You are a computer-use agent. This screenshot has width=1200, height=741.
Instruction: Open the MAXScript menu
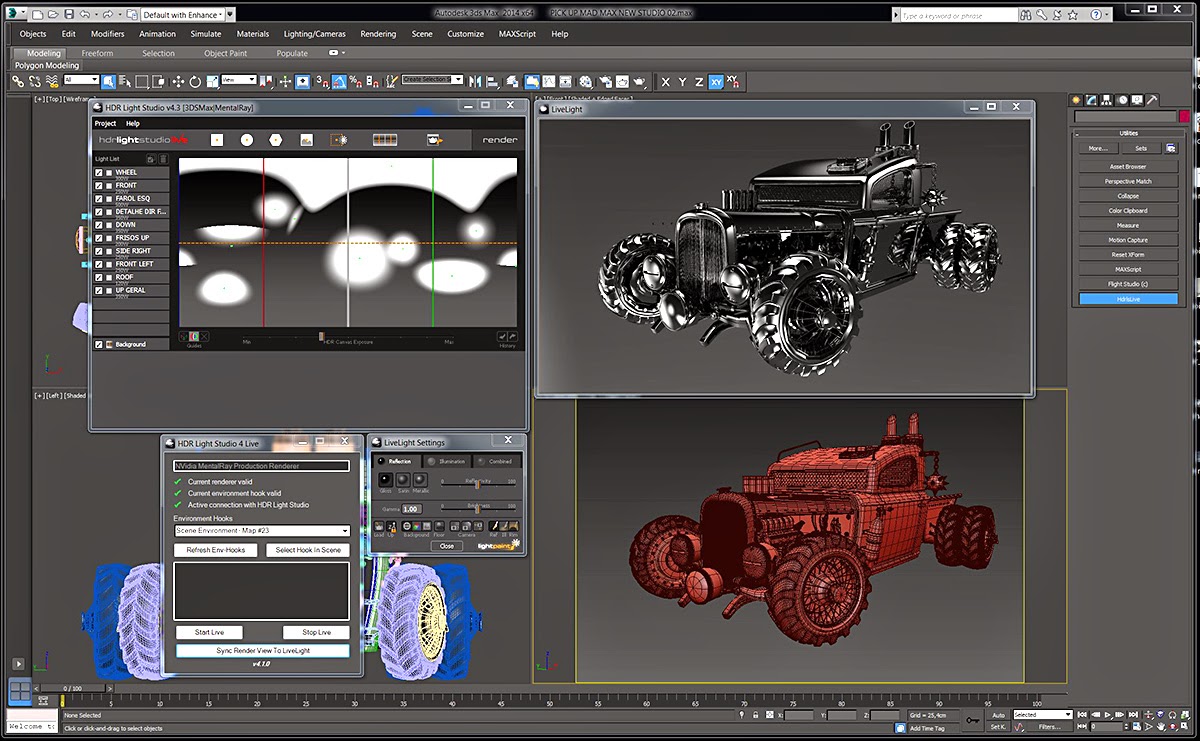click(x=517, y=34)
